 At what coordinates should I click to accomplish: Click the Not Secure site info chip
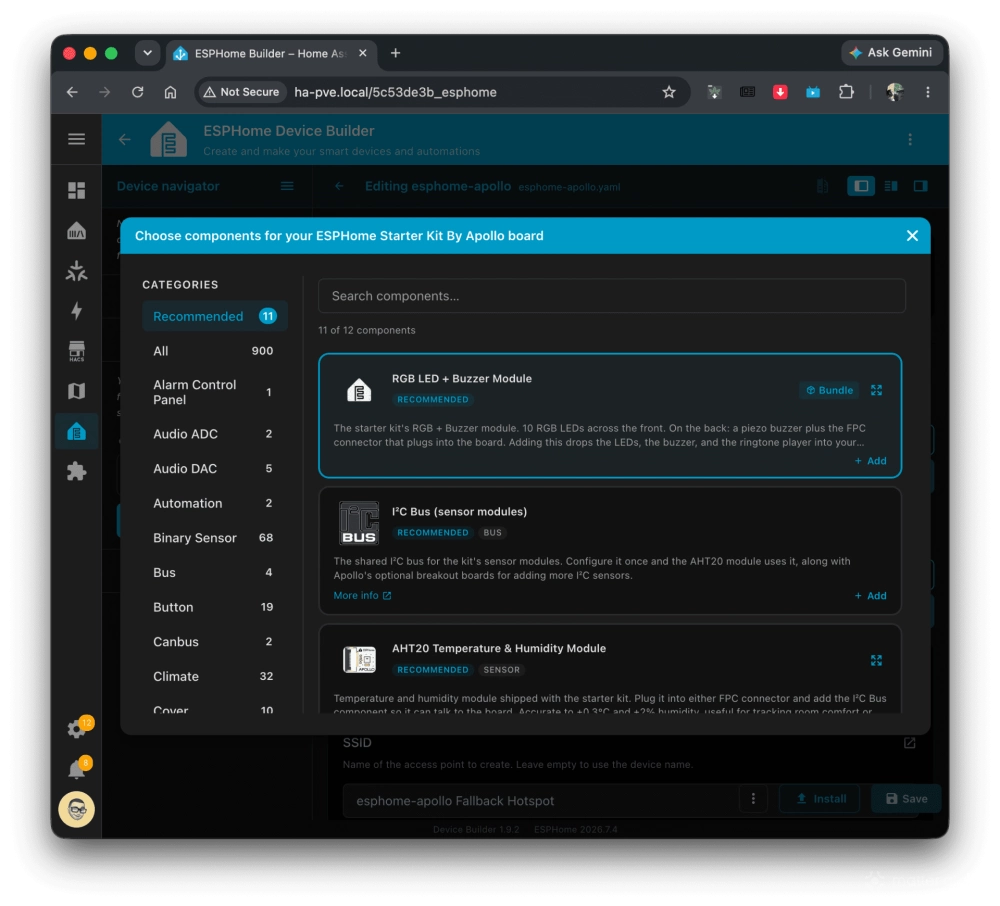242,92
